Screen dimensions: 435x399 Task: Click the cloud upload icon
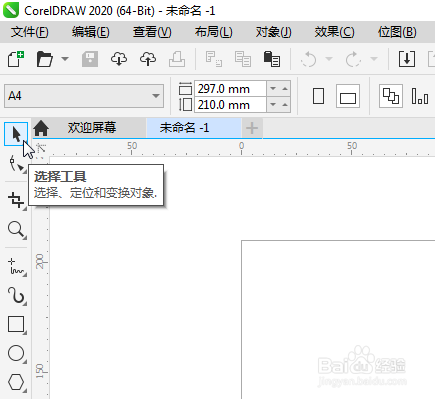click(148, 59)
